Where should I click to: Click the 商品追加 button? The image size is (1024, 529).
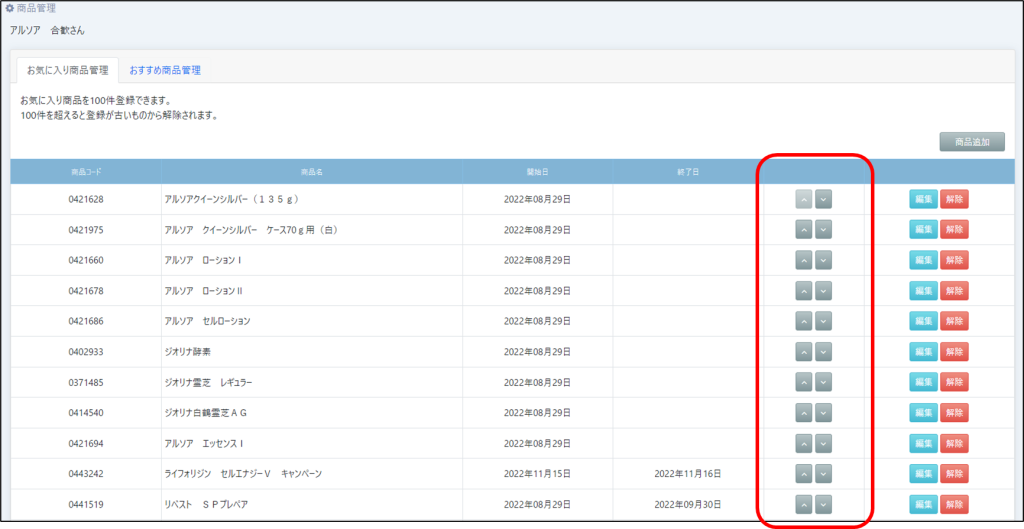click(x=971, y=142)
